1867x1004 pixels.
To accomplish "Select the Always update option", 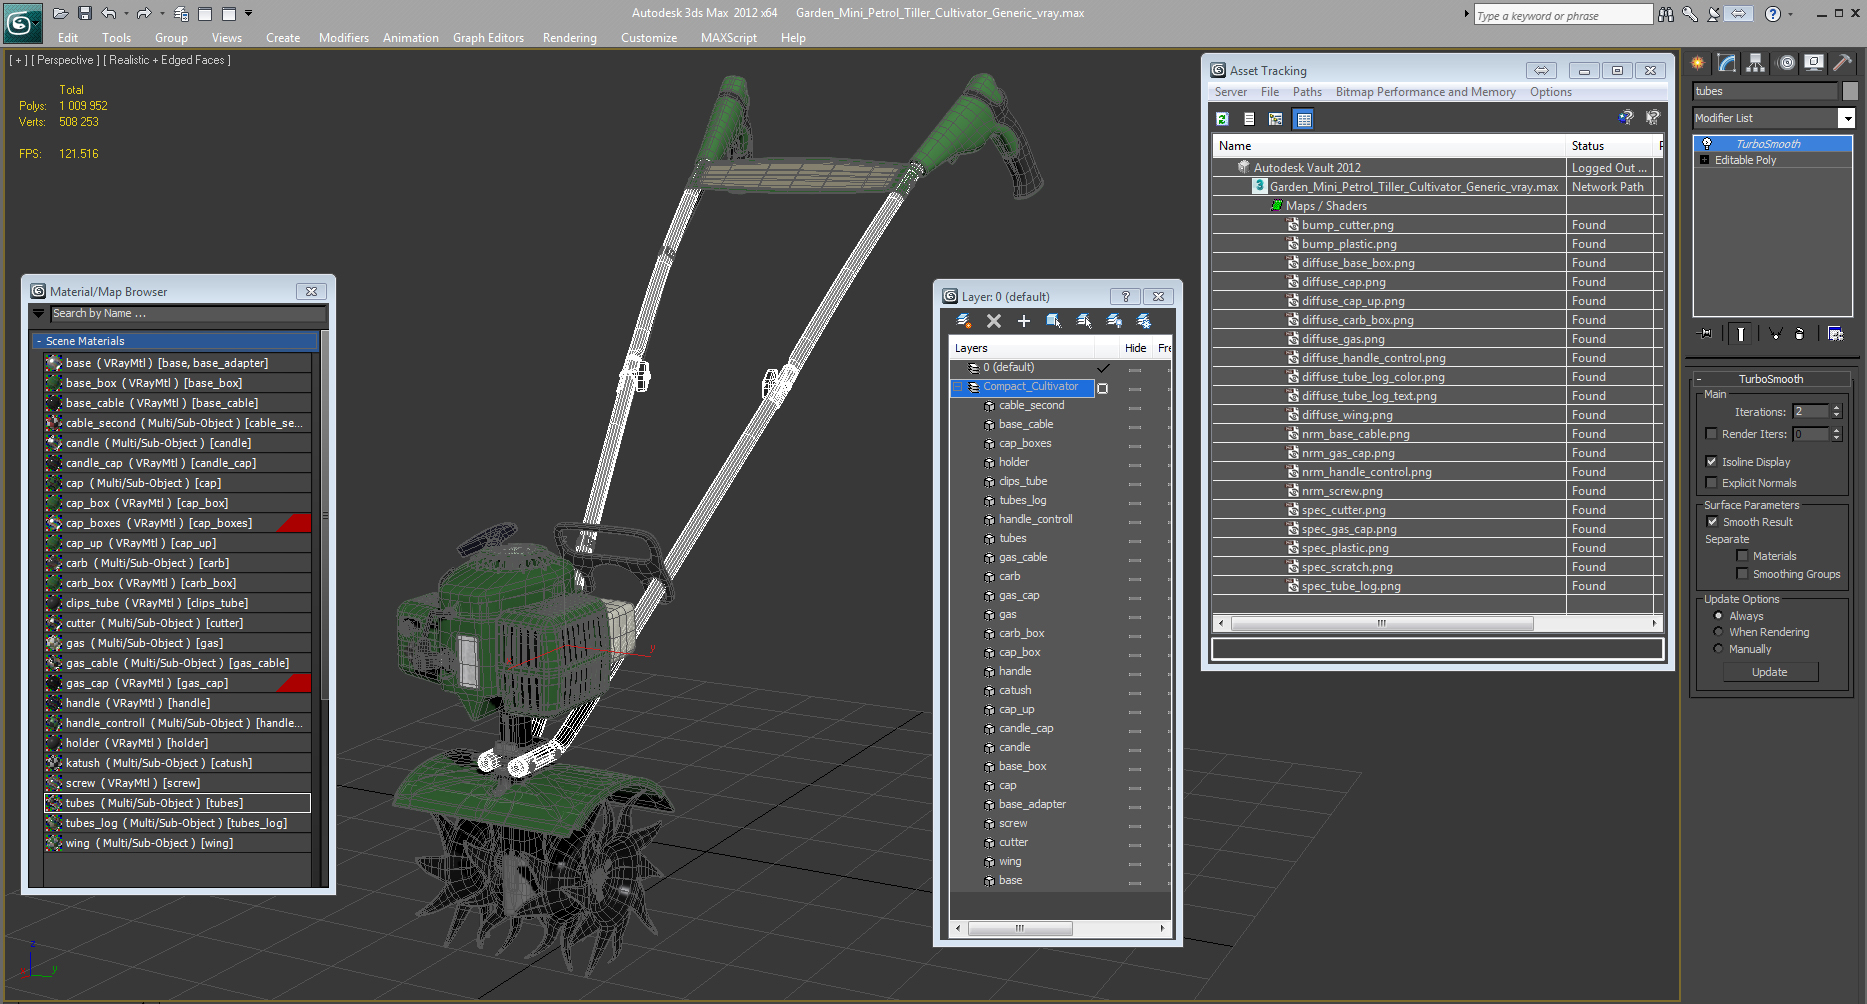I will click(1718, 616).
